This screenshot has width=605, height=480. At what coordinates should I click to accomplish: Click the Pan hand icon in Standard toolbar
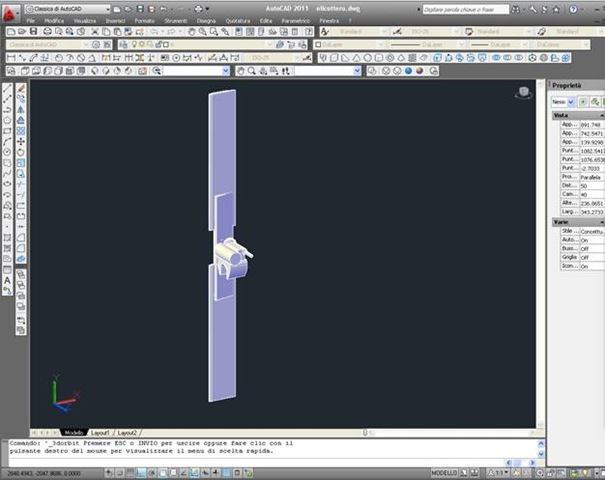[x=191, y=32]
